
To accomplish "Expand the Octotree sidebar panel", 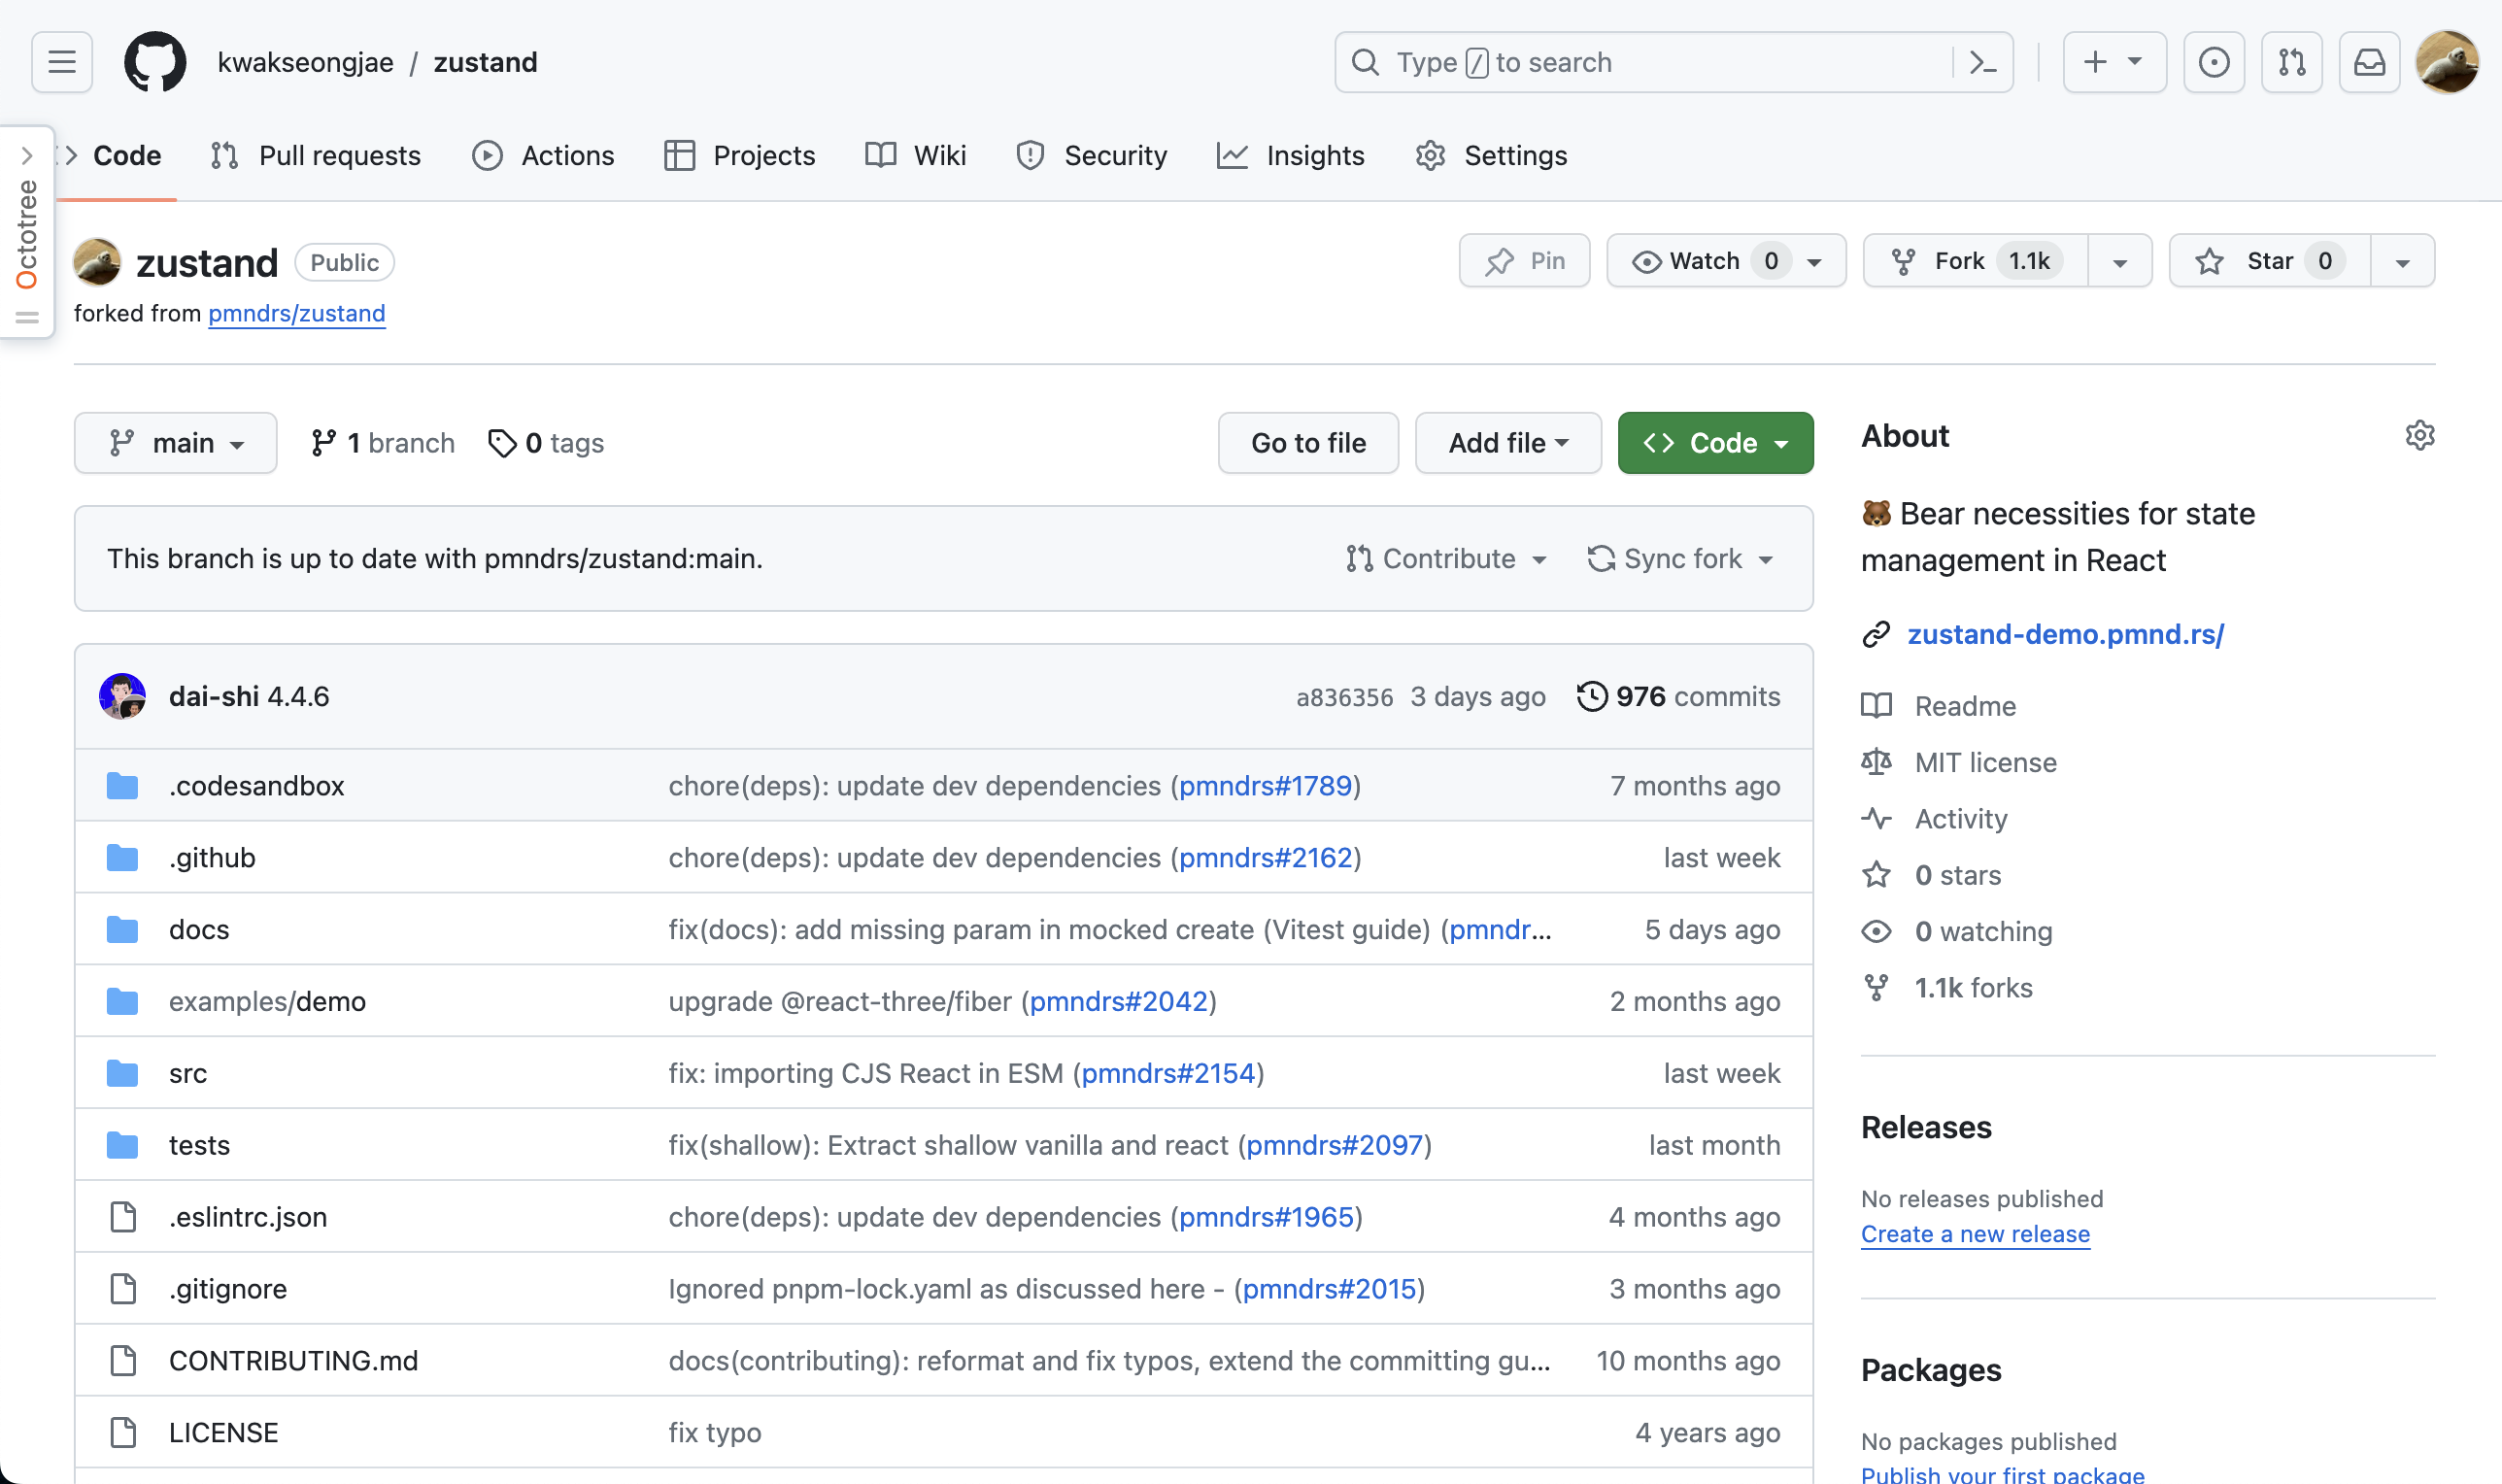I will pos(27,155).
